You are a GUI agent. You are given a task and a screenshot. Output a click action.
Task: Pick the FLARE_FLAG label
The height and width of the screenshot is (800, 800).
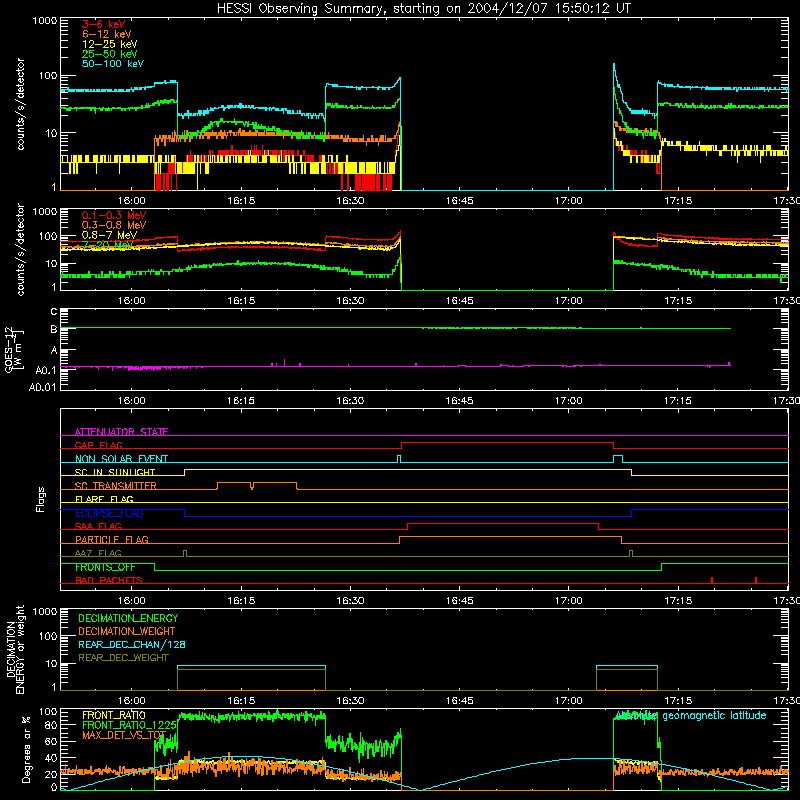point(104,499)
